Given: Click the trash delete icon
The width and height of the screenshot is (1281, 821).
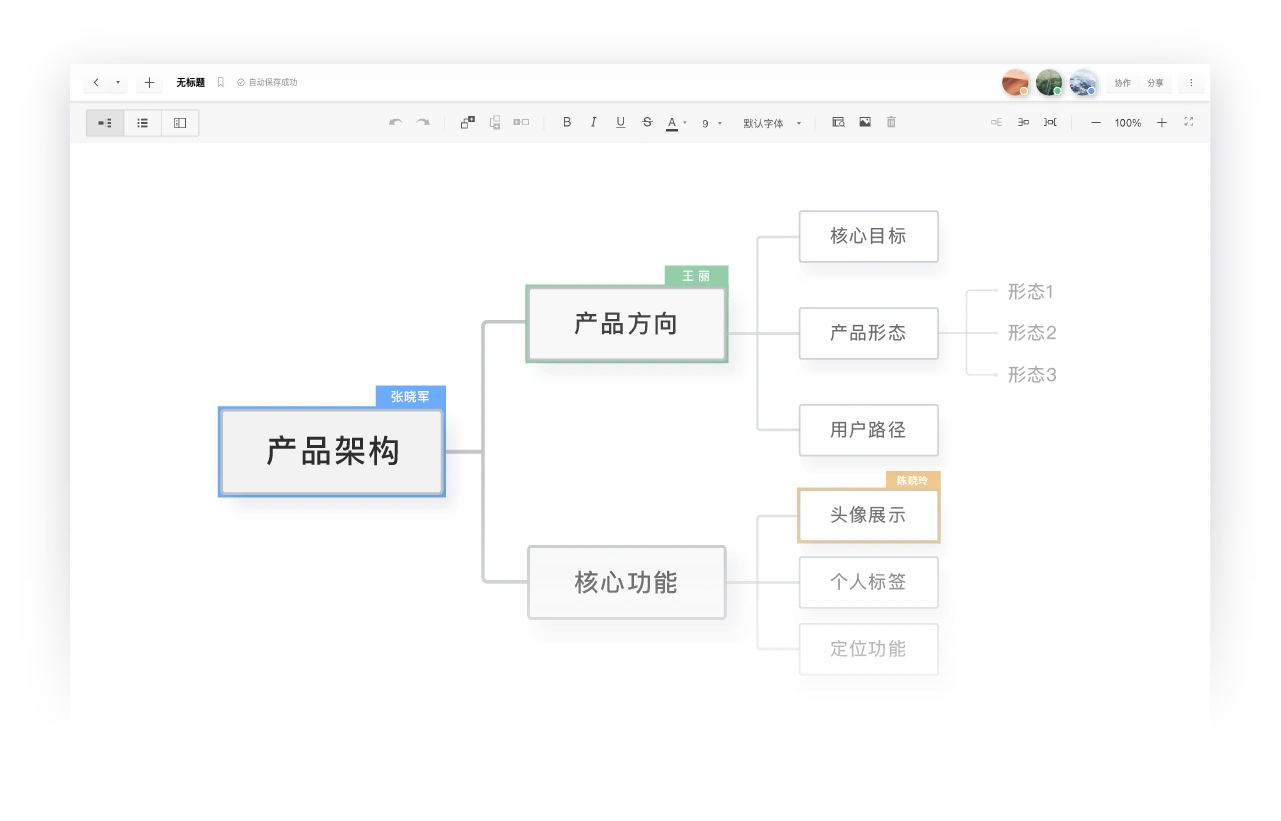Looking at the screenshot, I should 891,123.
